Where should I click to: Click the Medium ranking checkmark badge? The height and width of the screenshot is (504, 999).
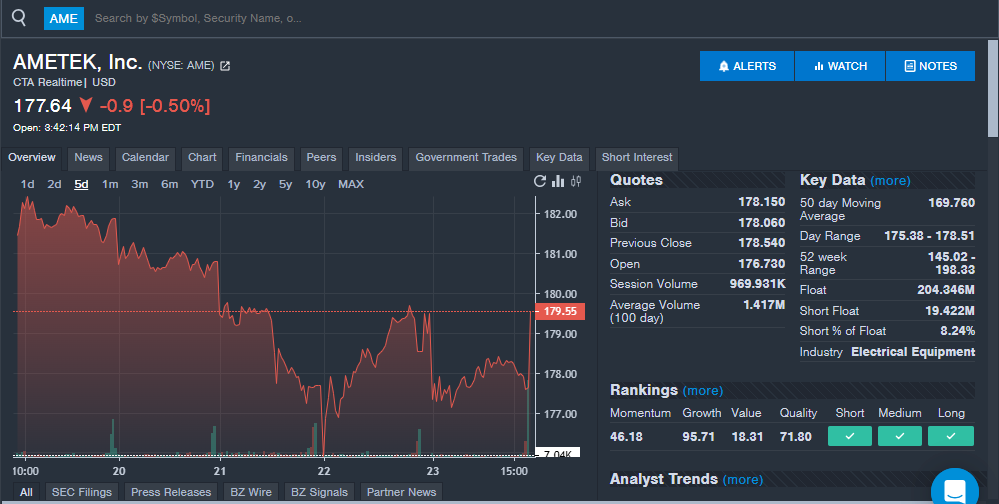(900, 436)
